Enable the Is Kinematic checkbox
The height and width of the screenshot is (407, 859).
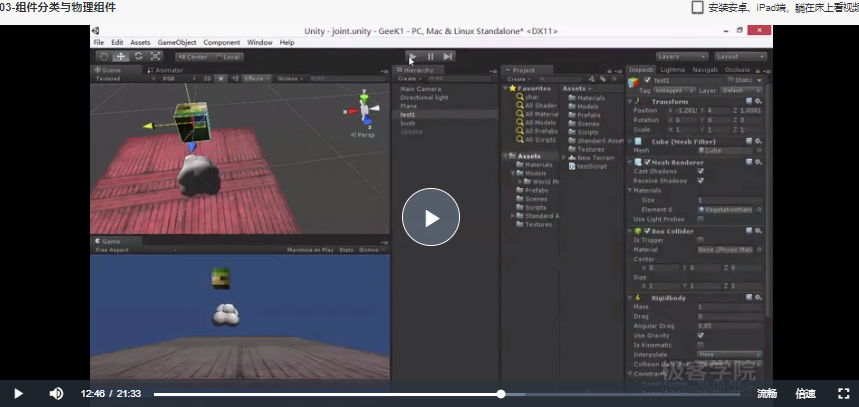click(x=701, y=345)
